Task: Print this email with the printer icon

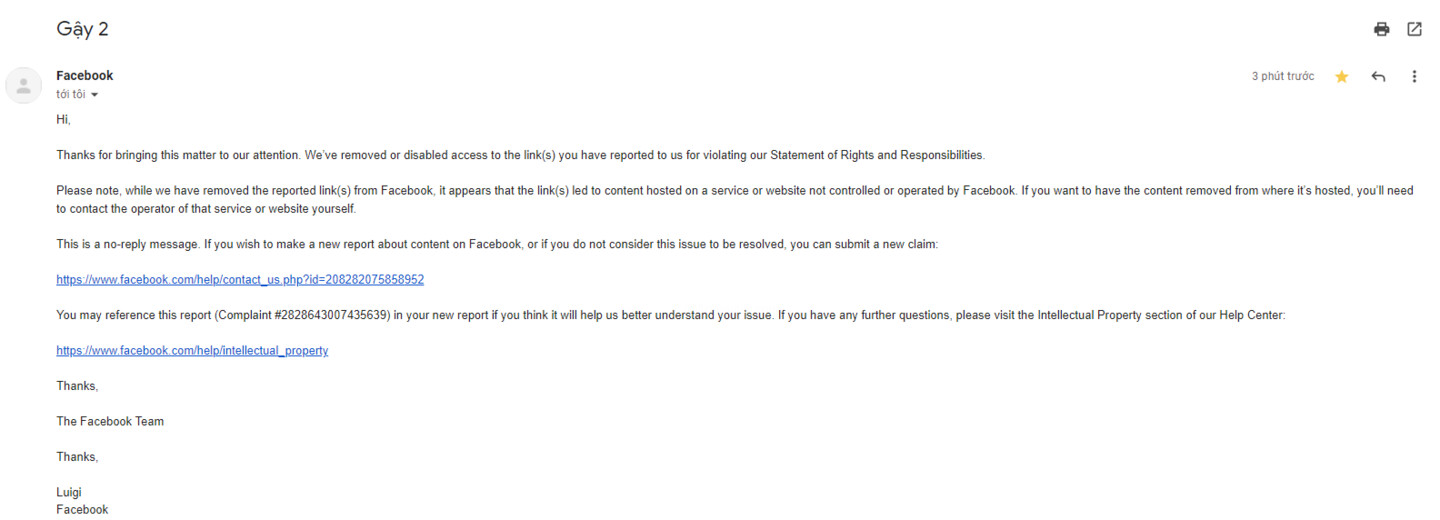Action: pyautogui.click(x=1381, y=29)
